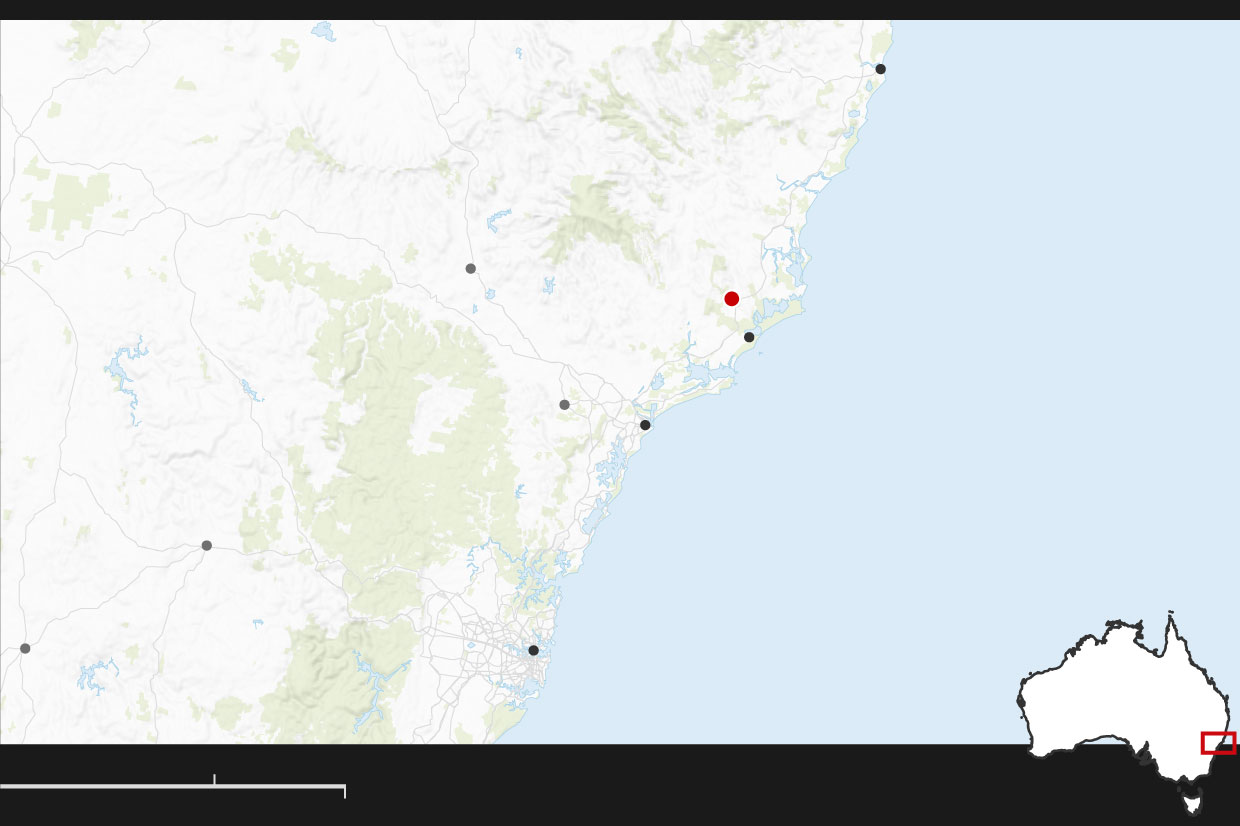
Task: Select the gray dot at the western road junction
Action: point(206,545)
